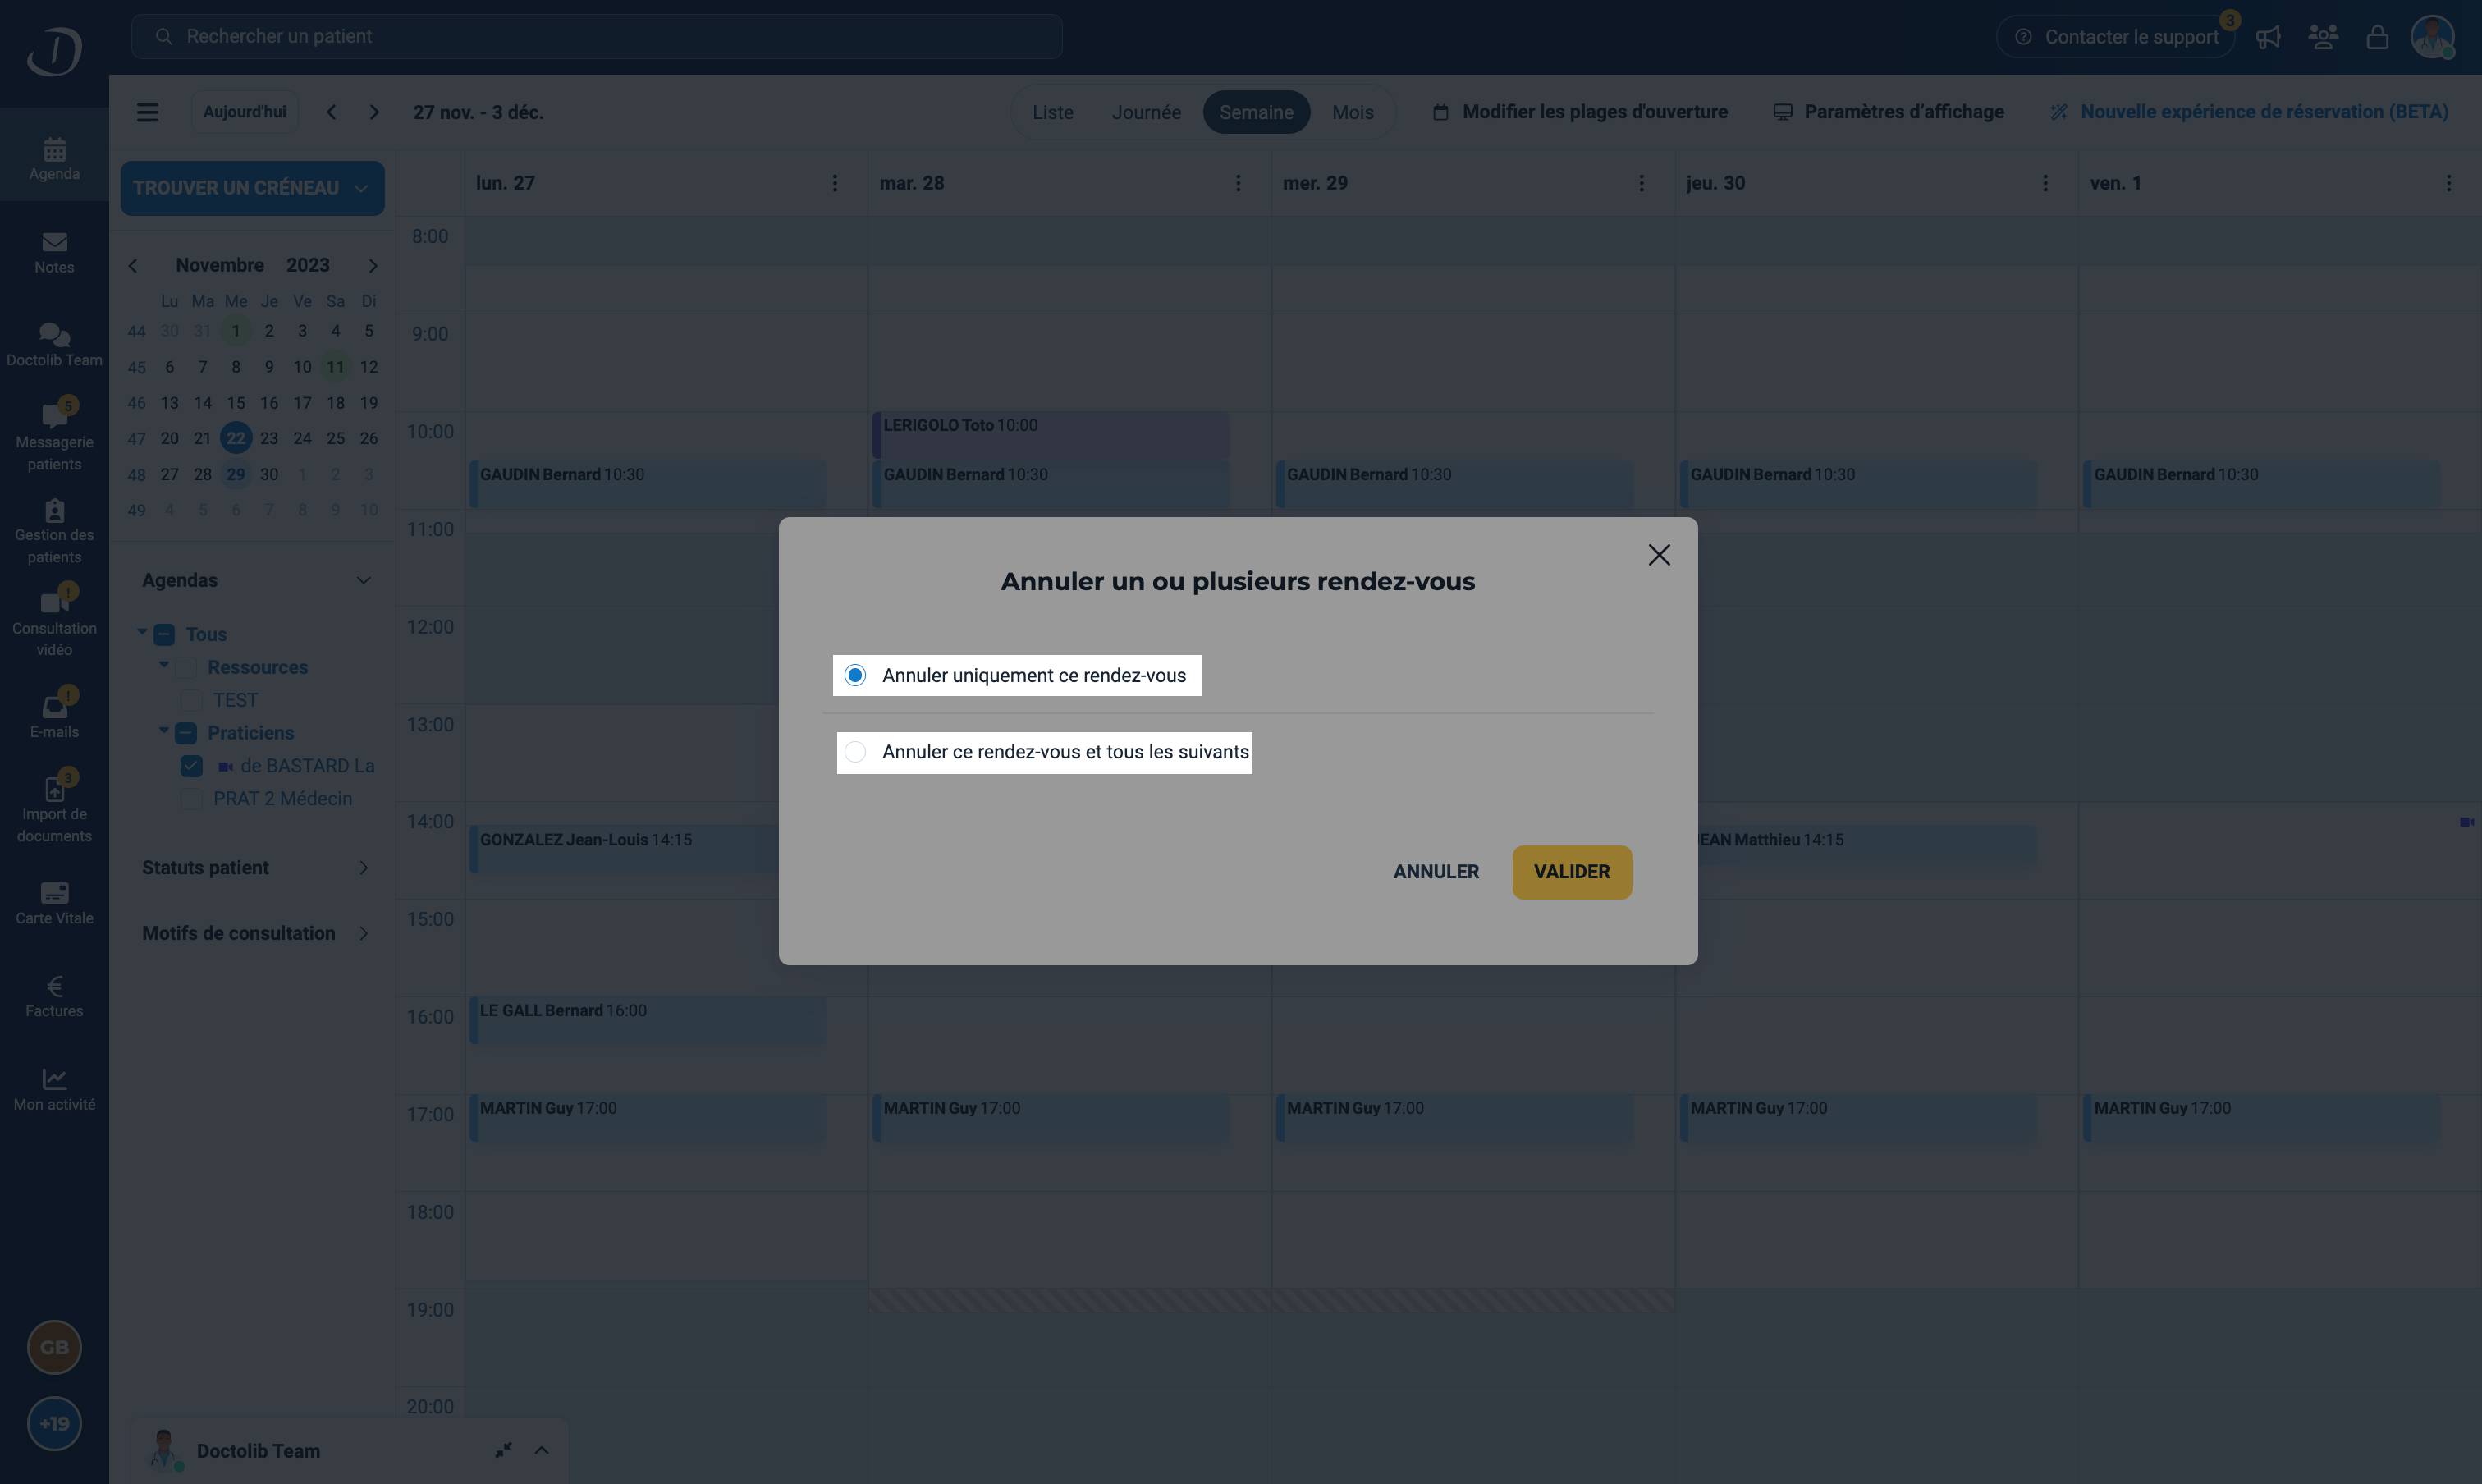Click the Rechercher un patient field

tap(597, 37)
